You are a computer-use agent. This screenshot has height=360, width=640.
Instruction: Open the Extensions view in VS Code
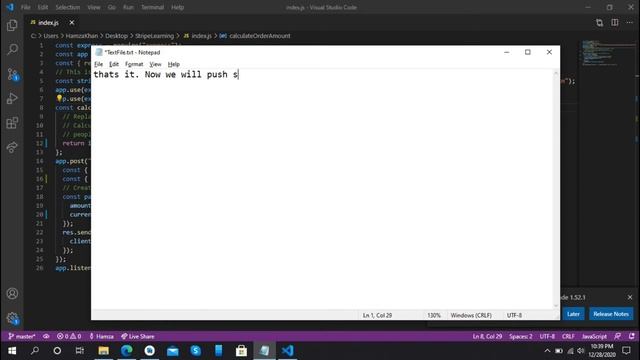coord(12,123)
